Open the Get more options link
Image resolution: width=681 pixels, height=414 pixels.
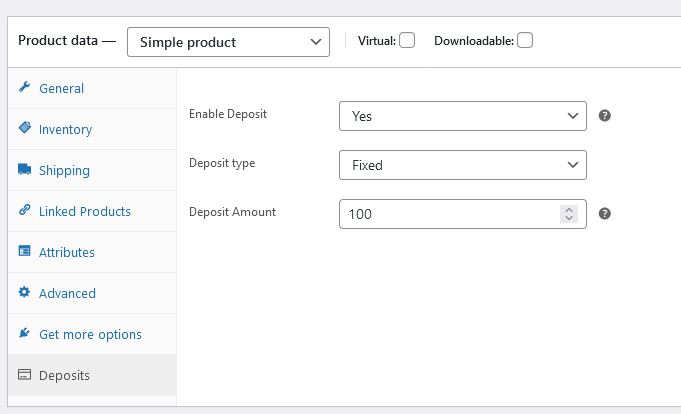tap(92, 335)
